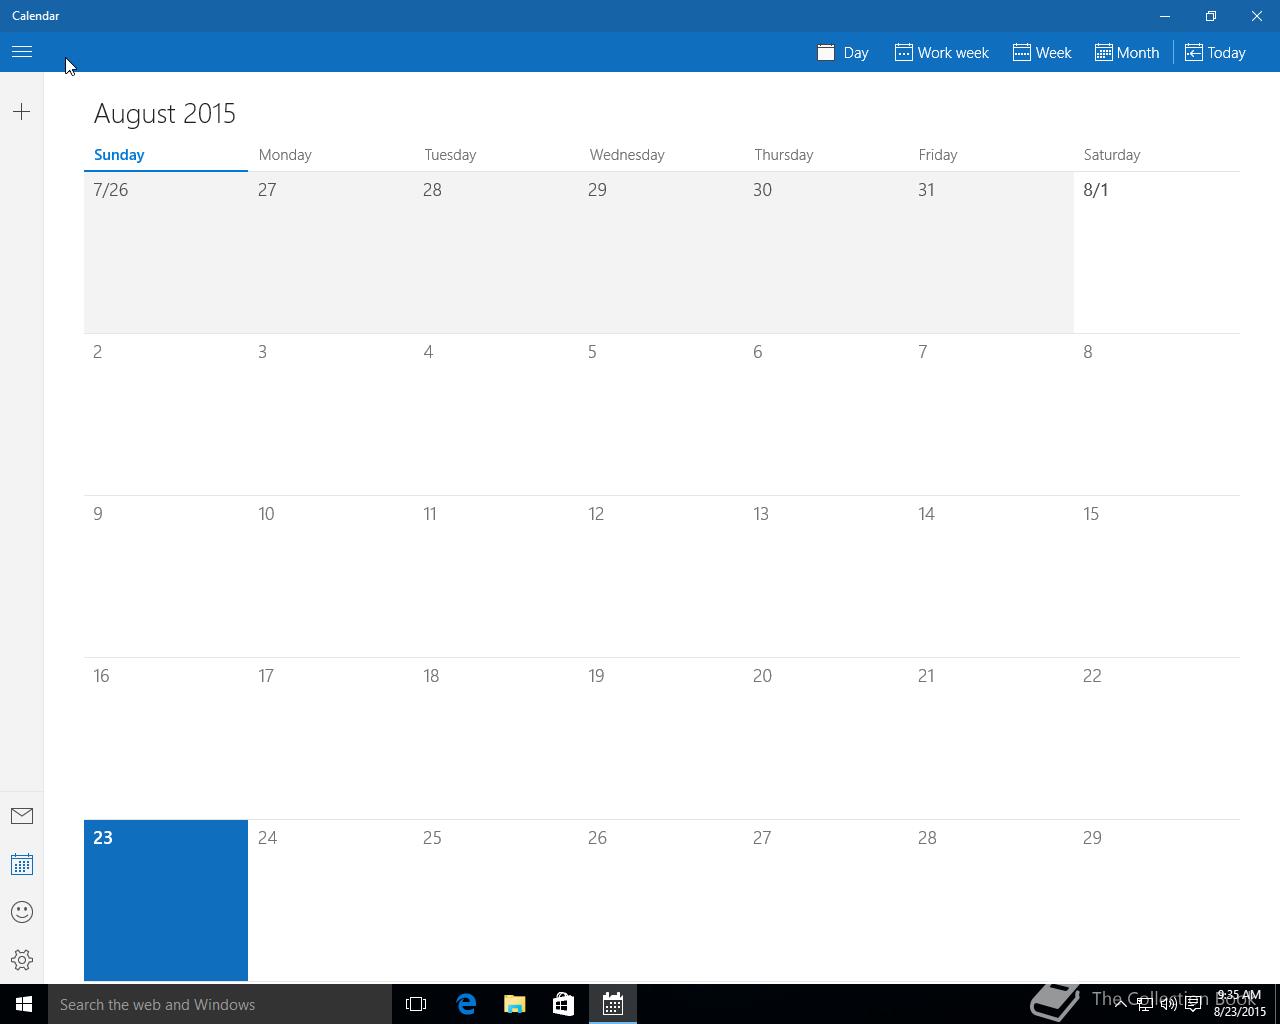Restore down the Calendar window
1280x1024 pixels.
[x=1211, y=16]
